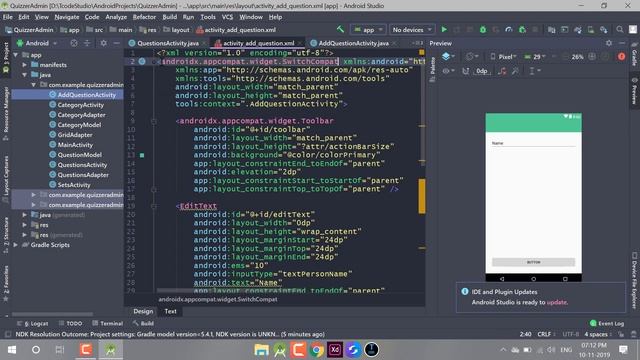Hide Project tool window minus icon
640x360 pixels.
click(x=116, y=43)
